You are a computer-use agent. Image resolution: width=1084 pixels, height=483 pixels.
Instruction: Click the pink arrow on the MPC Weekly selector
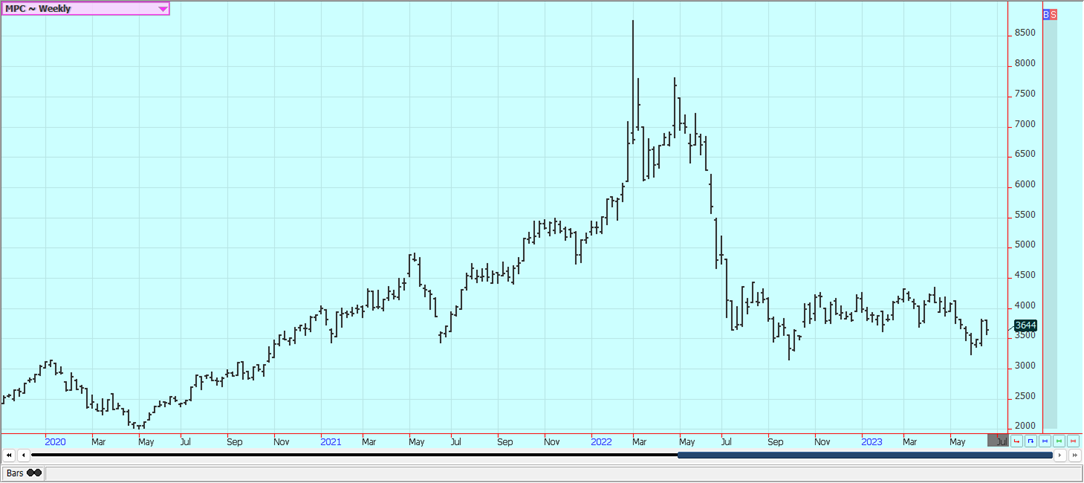pyautogui.click(x=162, y=9)
